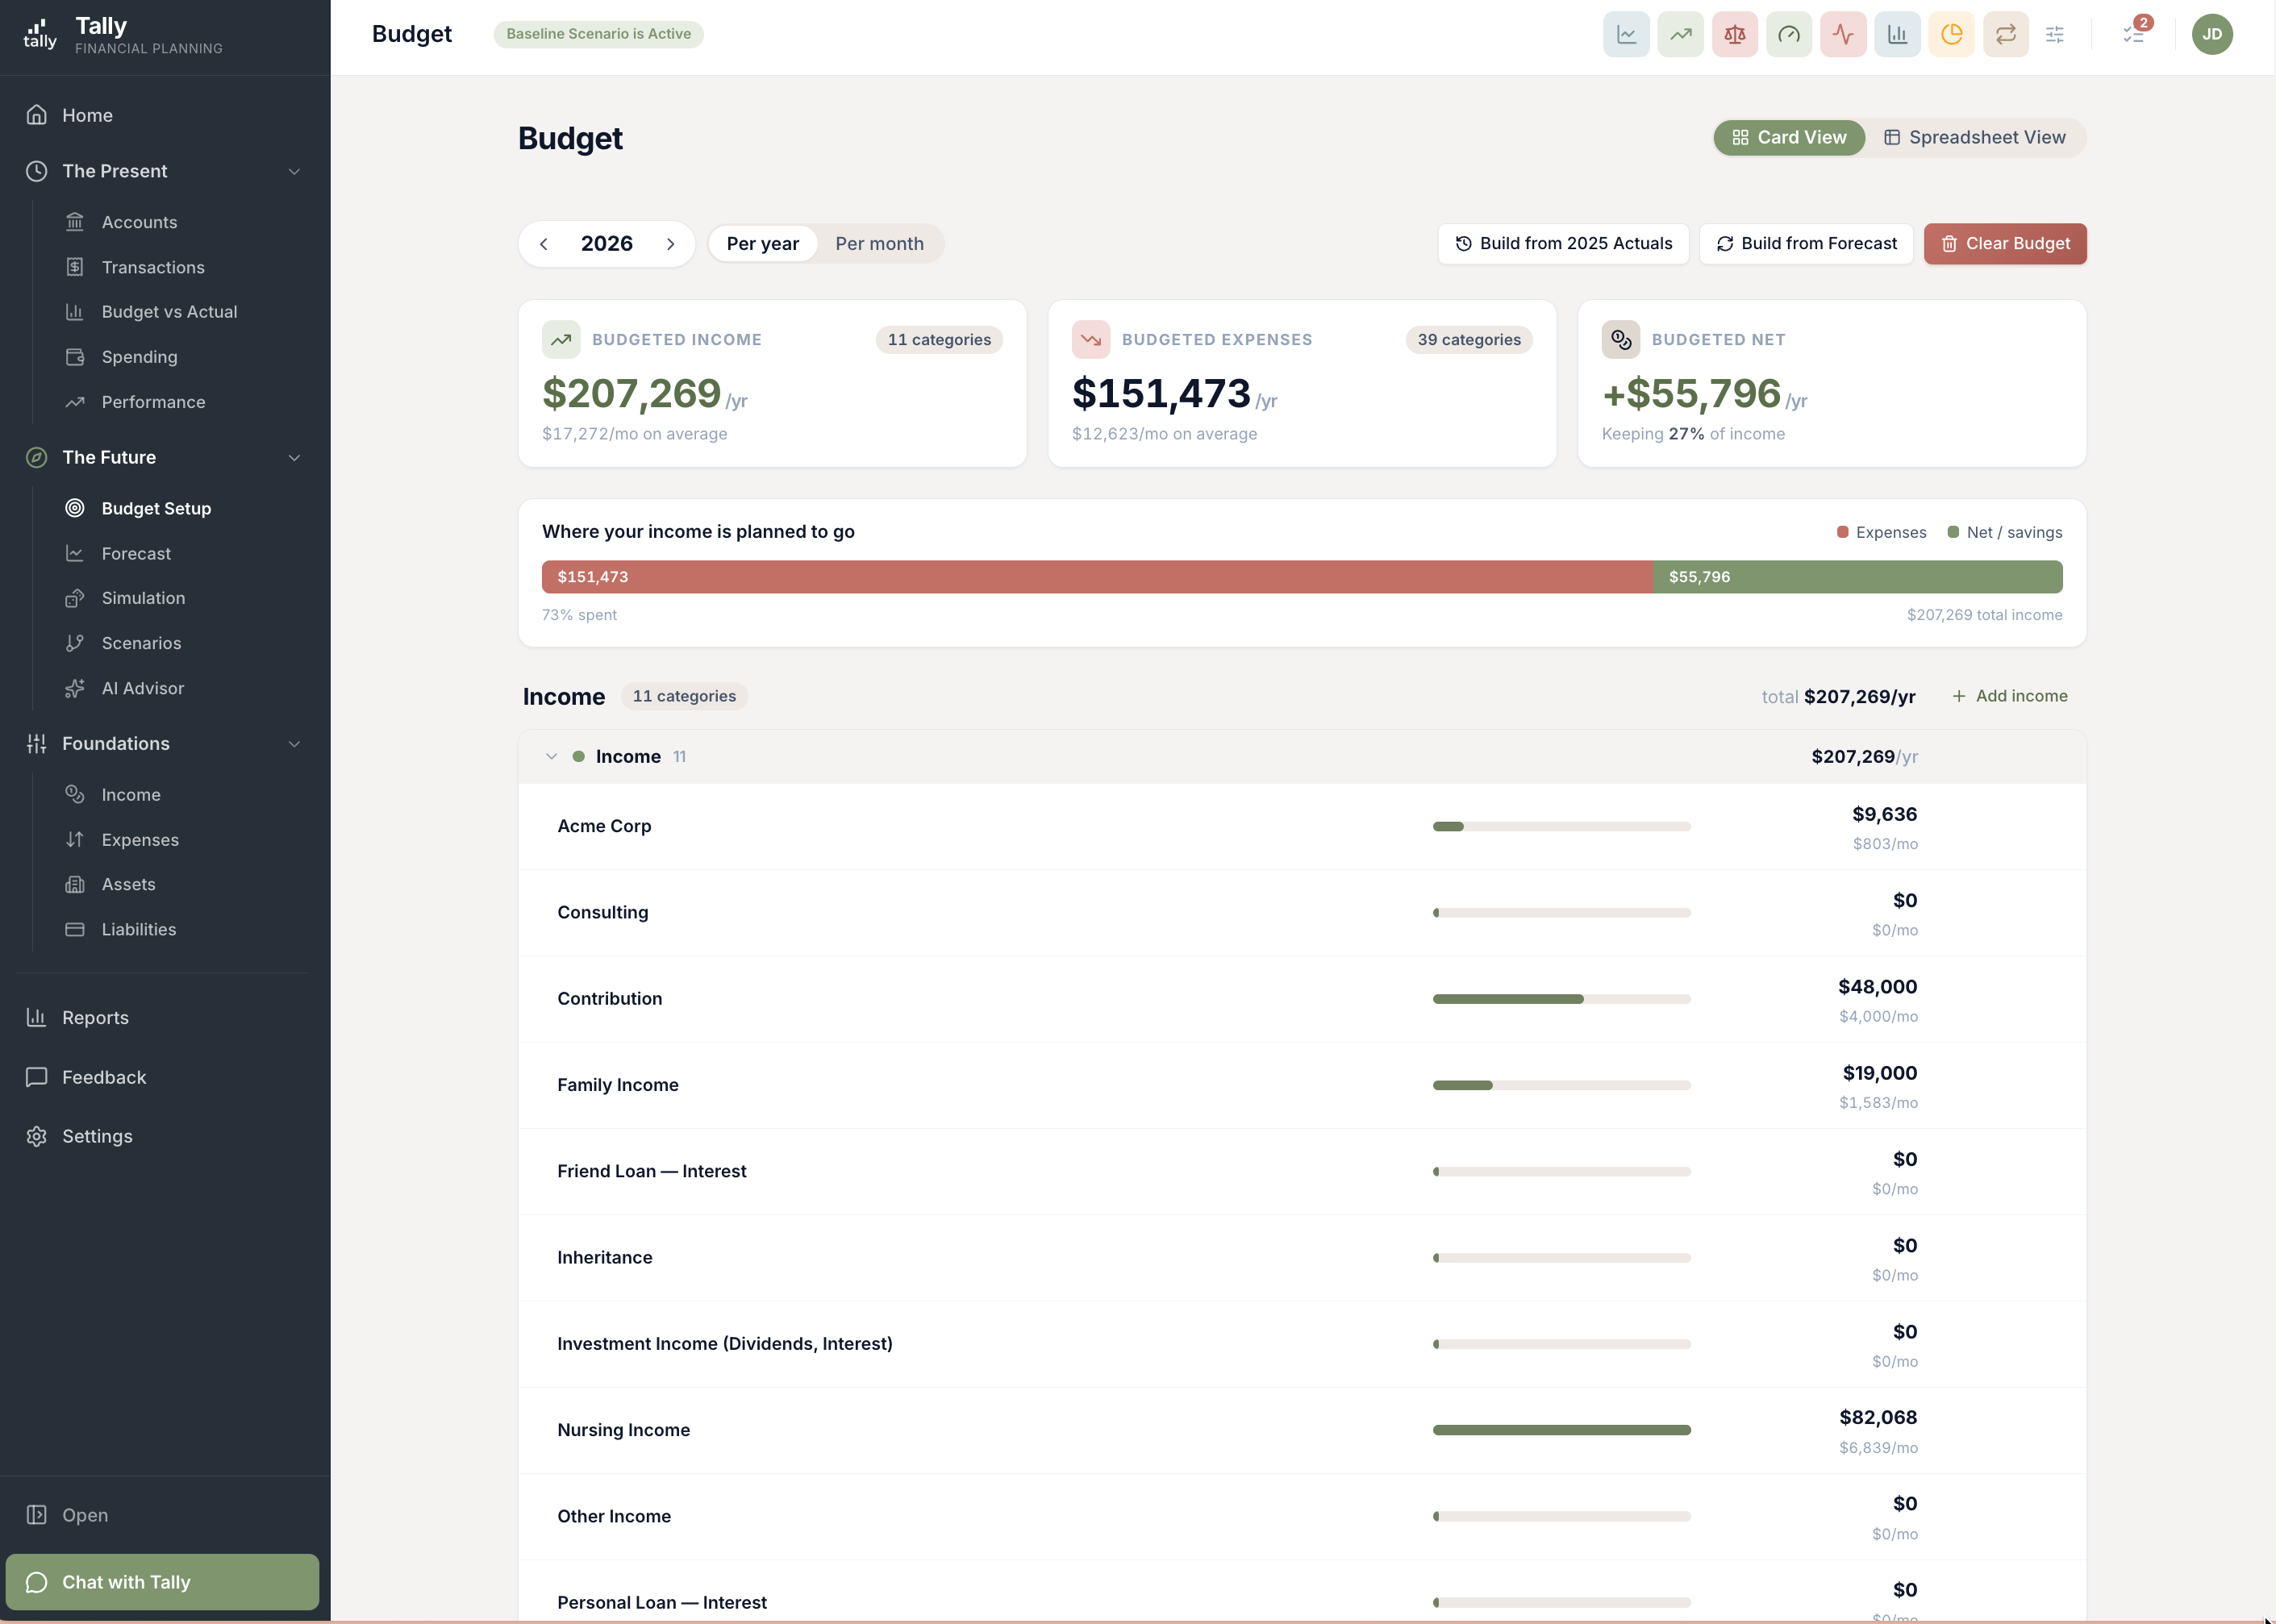Open Budget vs Actual page
The width and height of the screenshot is (2276, 1624).
[169, 312]
